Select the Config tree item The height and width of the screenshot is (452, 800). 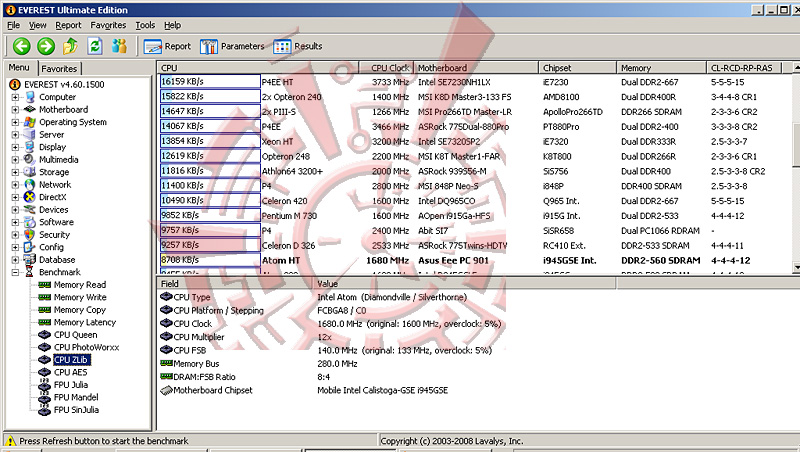point(52,247)
